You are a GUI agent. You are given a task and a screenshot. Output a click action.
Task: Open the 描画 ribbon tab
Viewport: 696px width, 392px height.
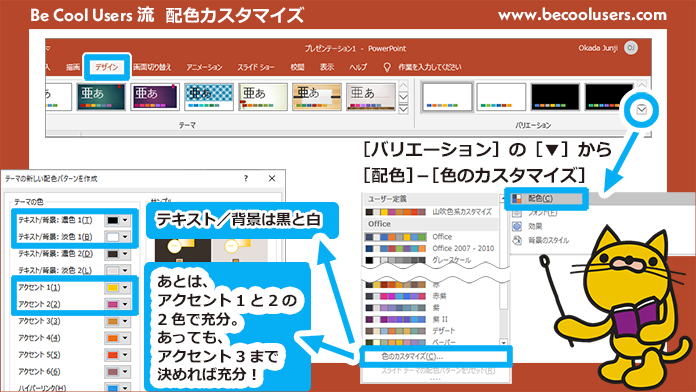click(x=73, y=67)
